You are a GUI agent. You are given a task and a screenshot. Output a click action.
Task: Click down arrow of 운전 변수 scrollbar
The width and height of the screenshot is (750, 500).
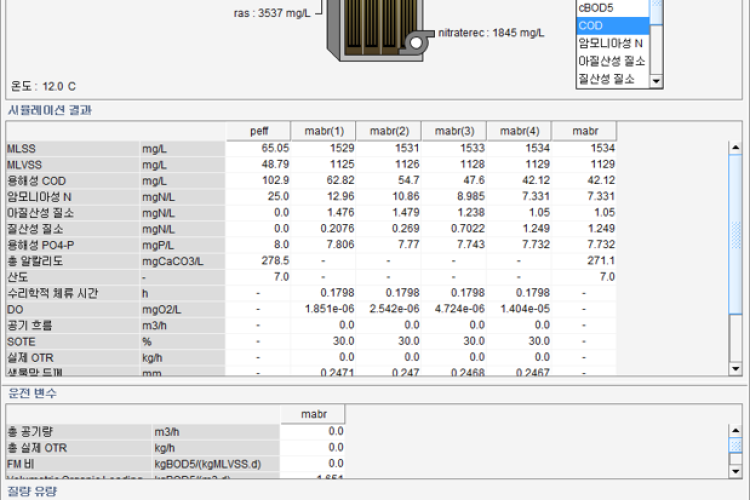pyautogui.click(x=735, y=471)
